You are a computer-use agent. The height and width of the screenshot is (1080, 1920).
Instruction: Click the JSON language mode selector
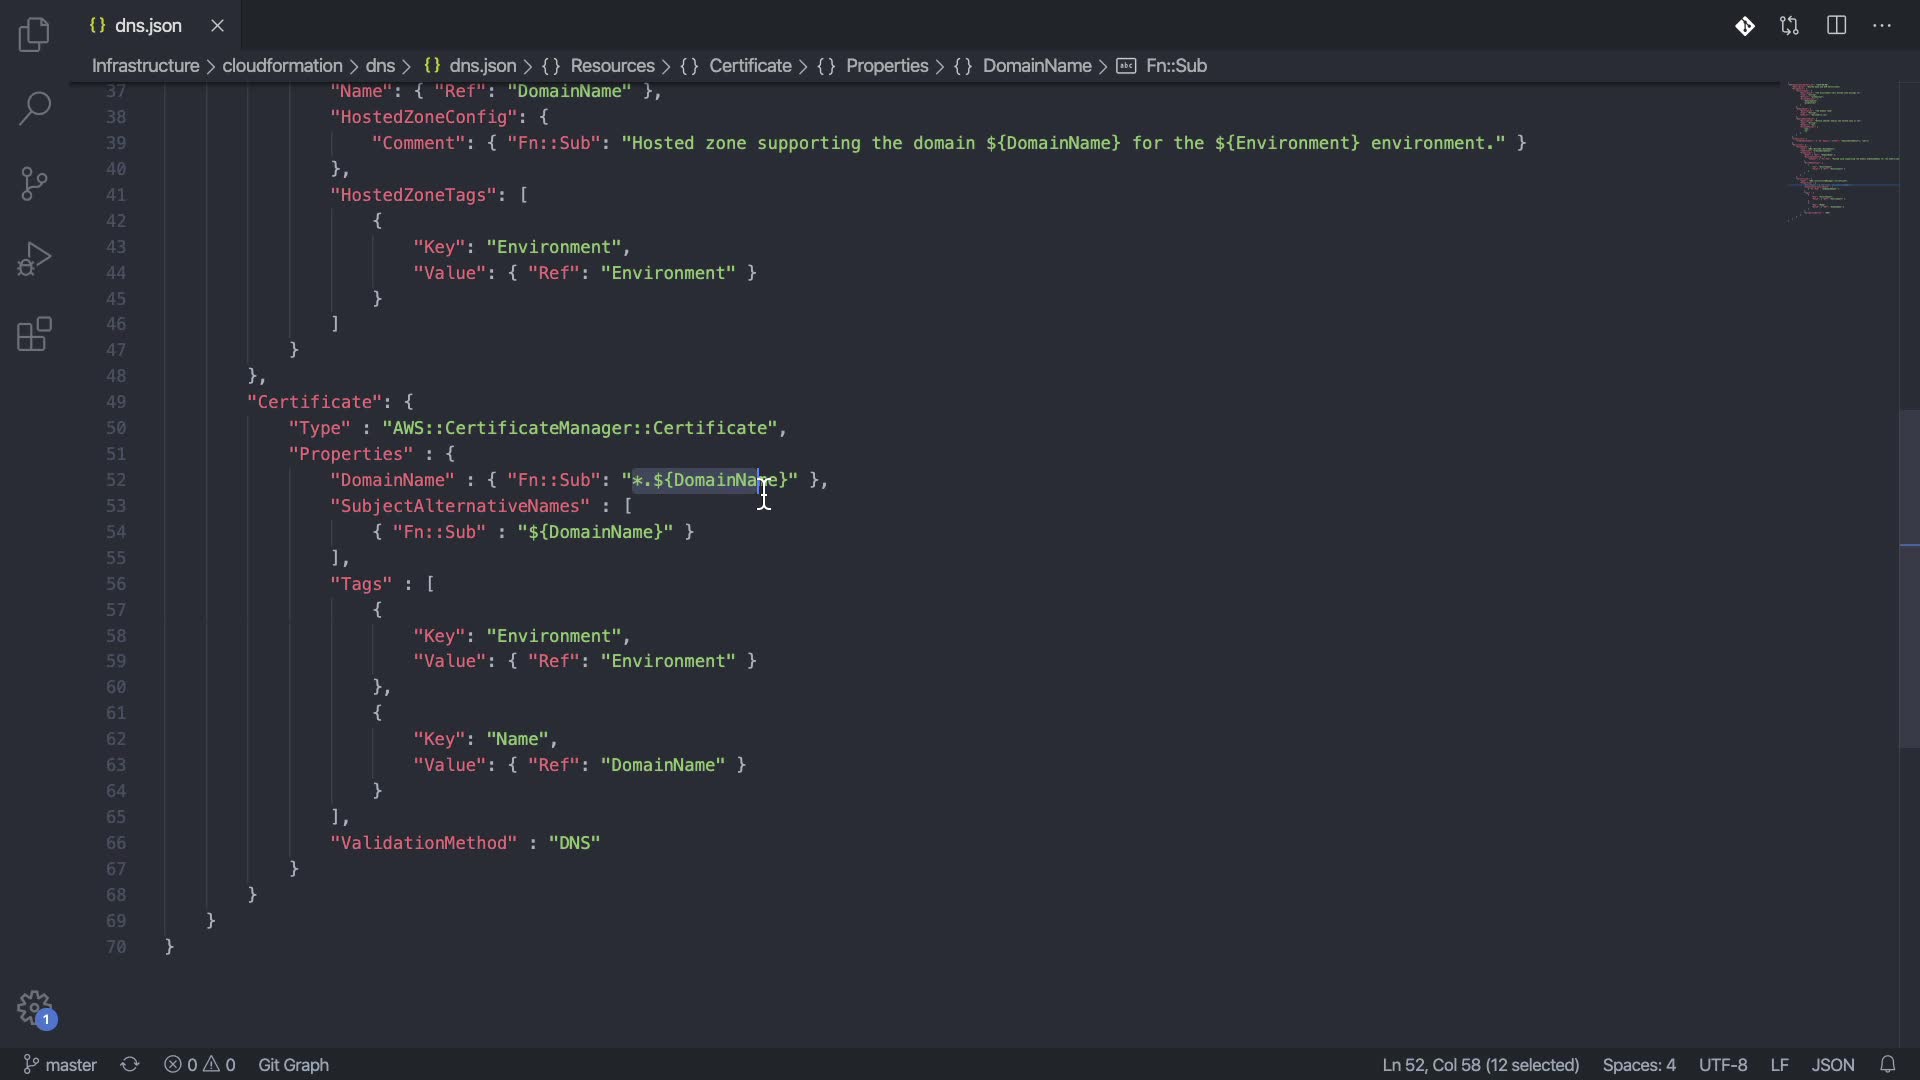tap(1832, 1065)
